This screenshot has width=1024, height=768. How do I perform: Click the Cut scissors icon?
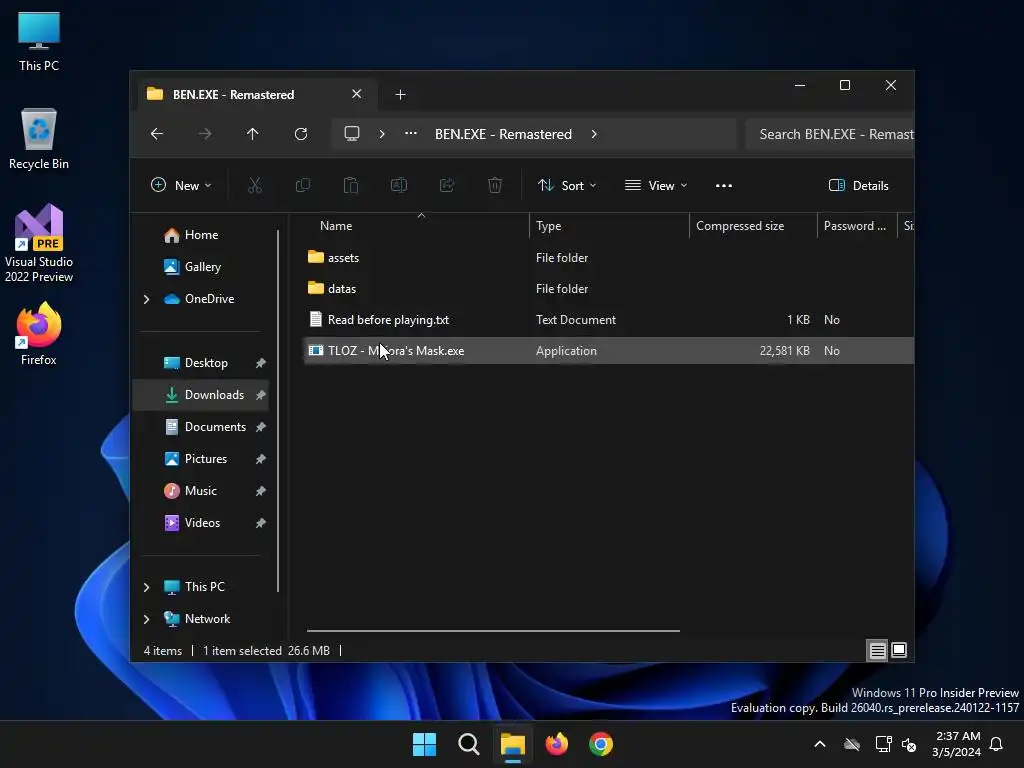coord(255,185)
